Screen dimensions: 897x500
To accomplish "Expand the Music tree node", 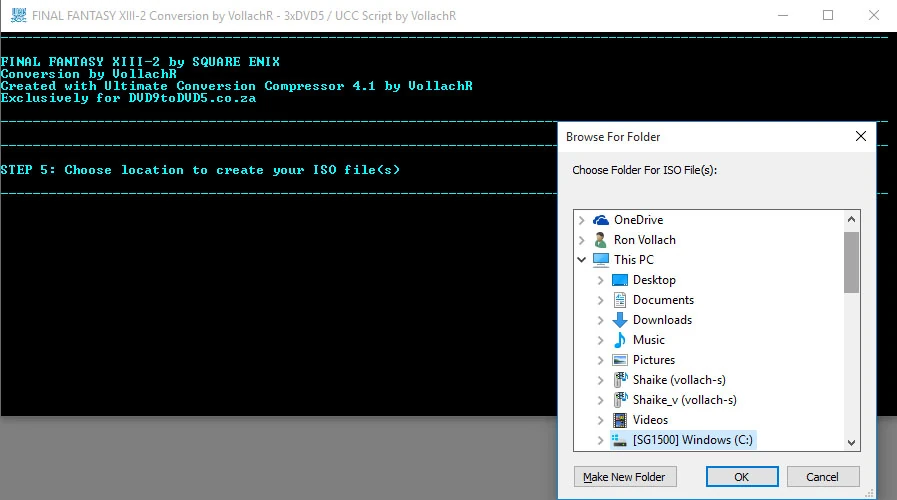I will coord(600,340).
